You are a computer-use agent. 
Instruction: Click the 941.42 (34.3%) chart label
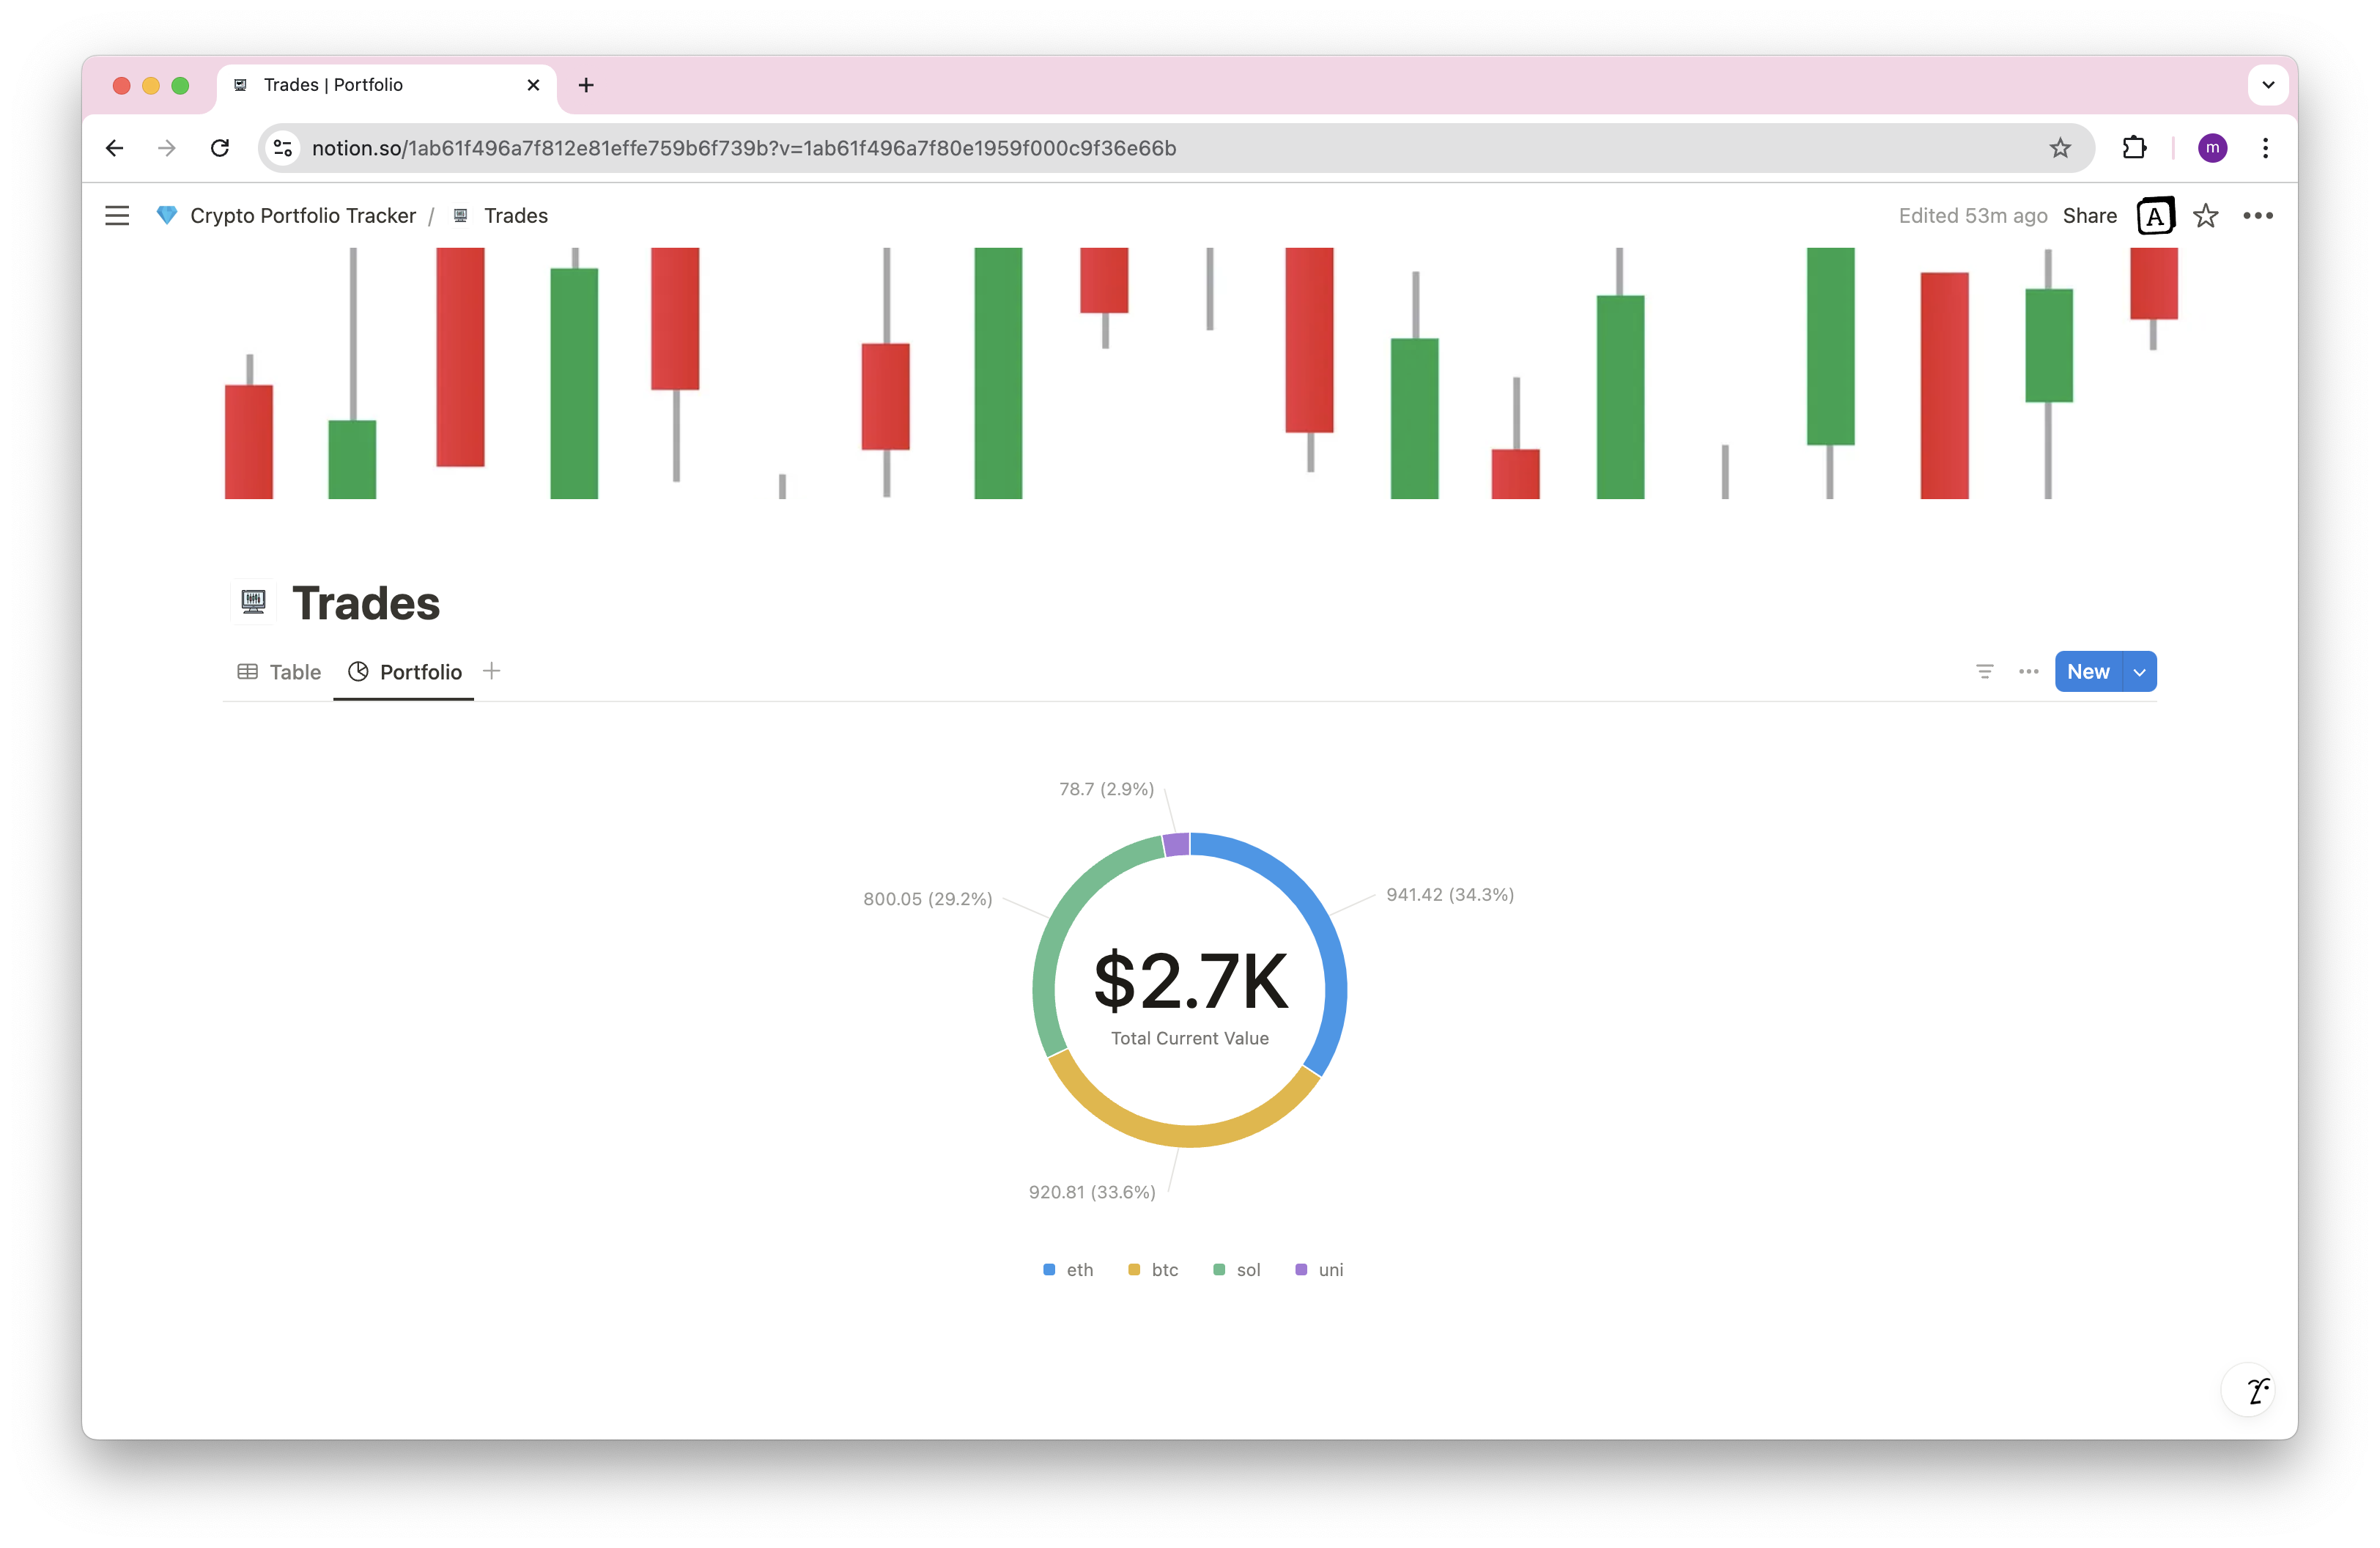[x=1450, y=895]
